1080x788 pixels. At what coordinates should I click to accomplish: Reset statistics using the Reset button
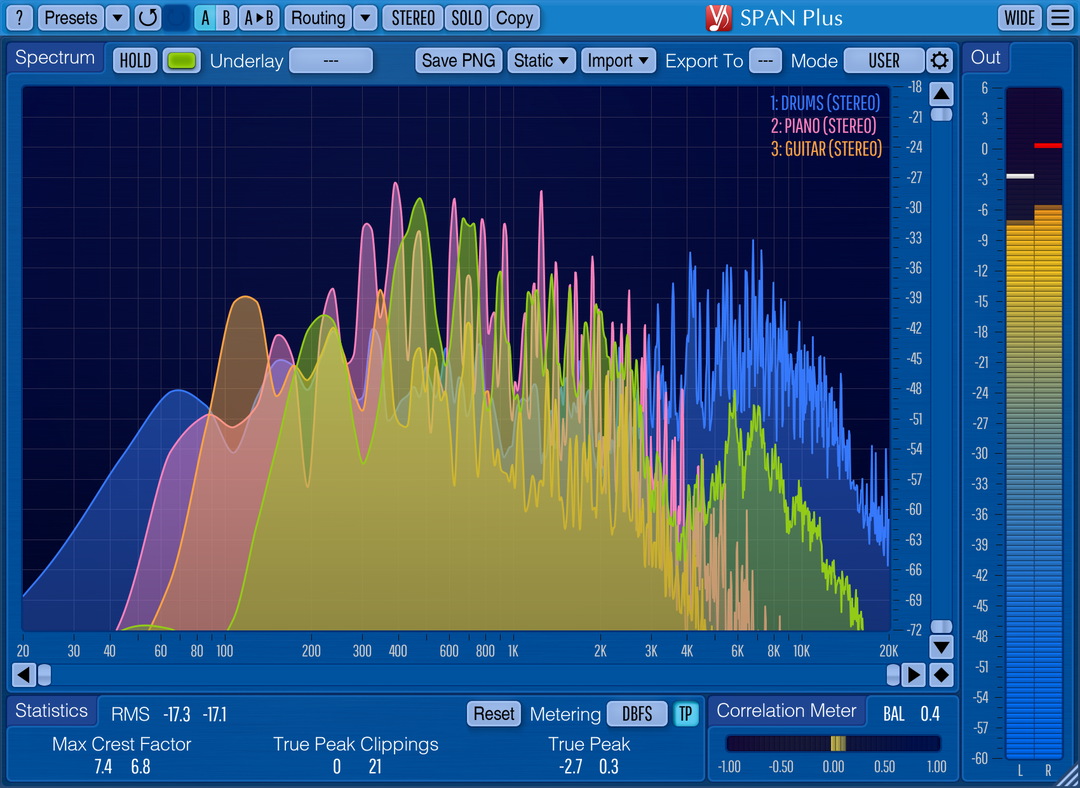tap(496, 714)
